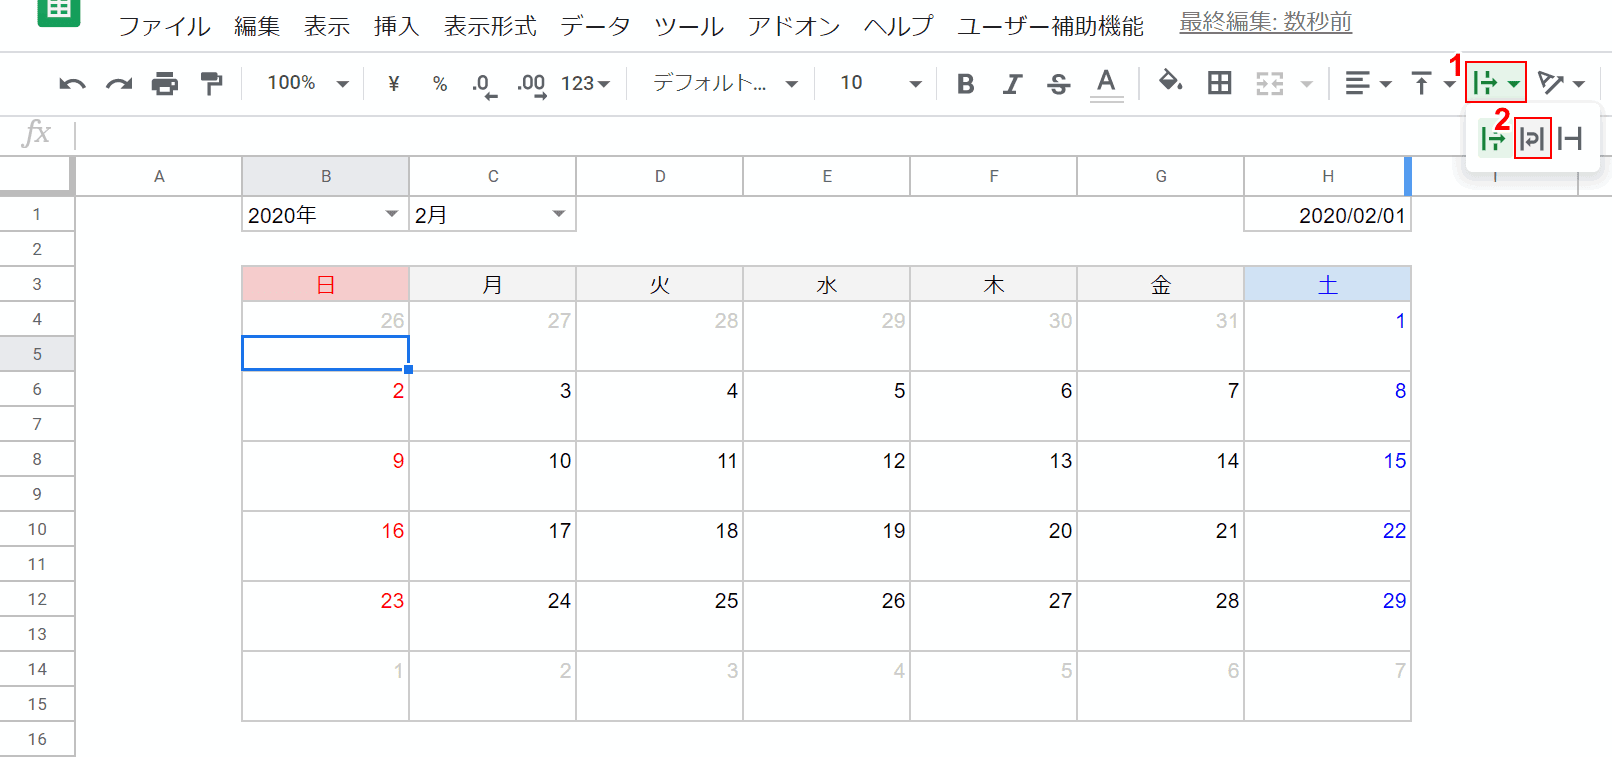Format as percent

click(440, 83)
